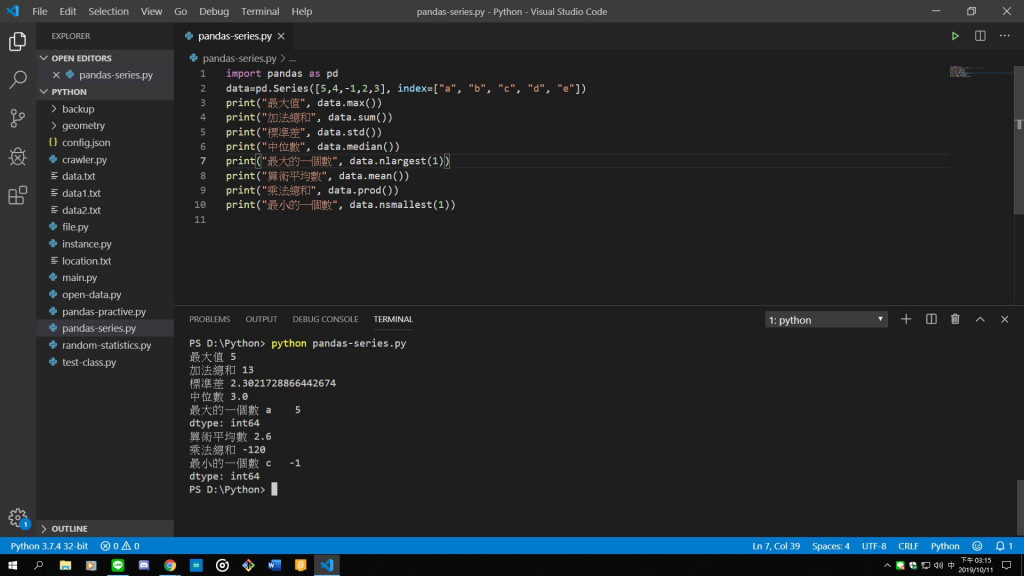This screenshot has width=1024, height=576.
Task: Maximize the panel with up chevron
Action: [x=980, y=319]
